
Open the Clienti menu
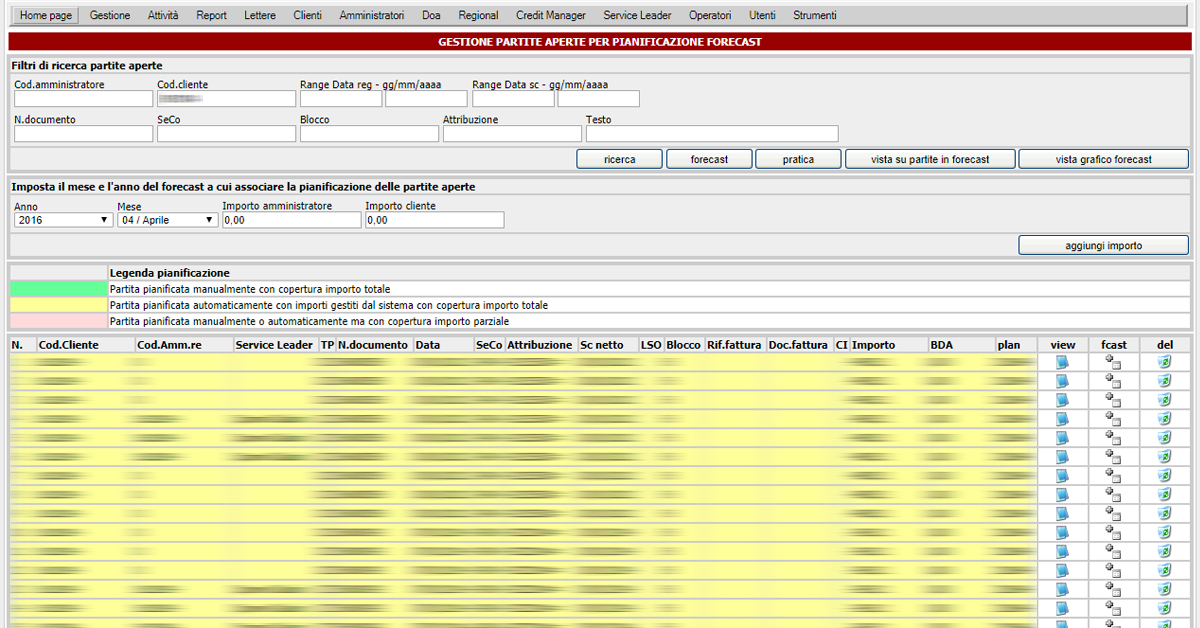[x=308, y=16]
